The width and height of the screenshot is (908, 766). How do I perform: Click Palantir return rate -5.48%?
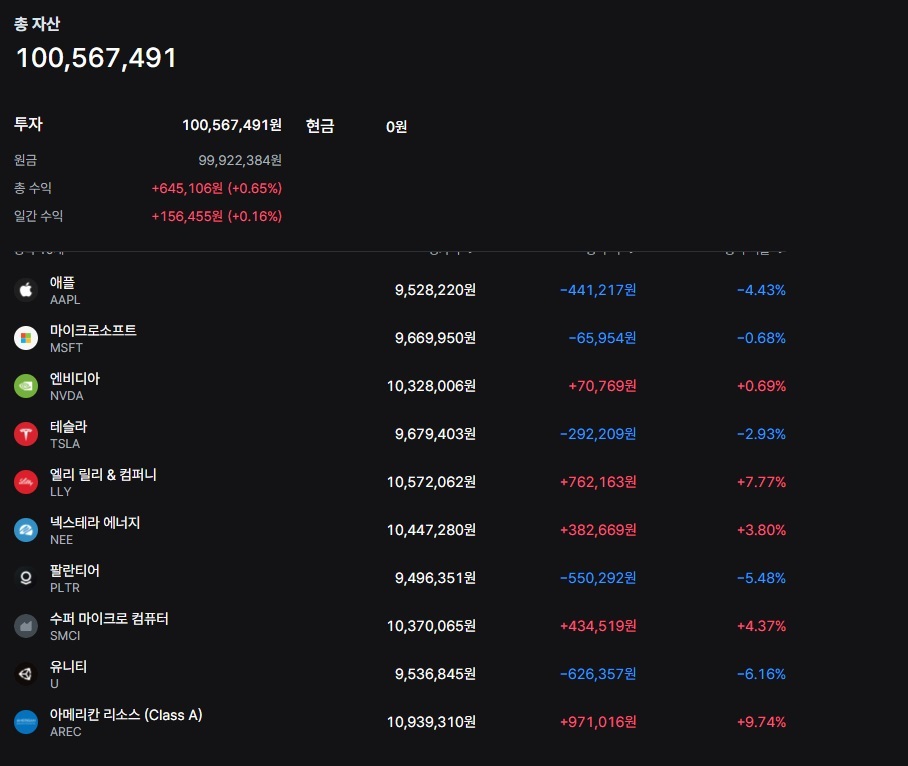pyautogui.click(x=761, y=578)
